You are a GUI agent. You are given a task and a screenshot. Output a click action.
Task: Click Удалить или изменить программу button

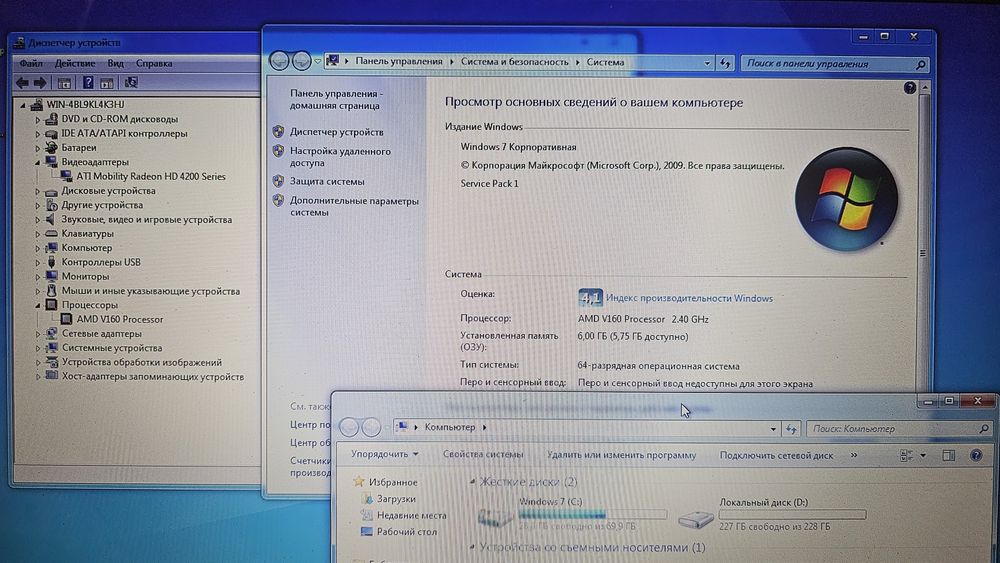click(621, 455)
